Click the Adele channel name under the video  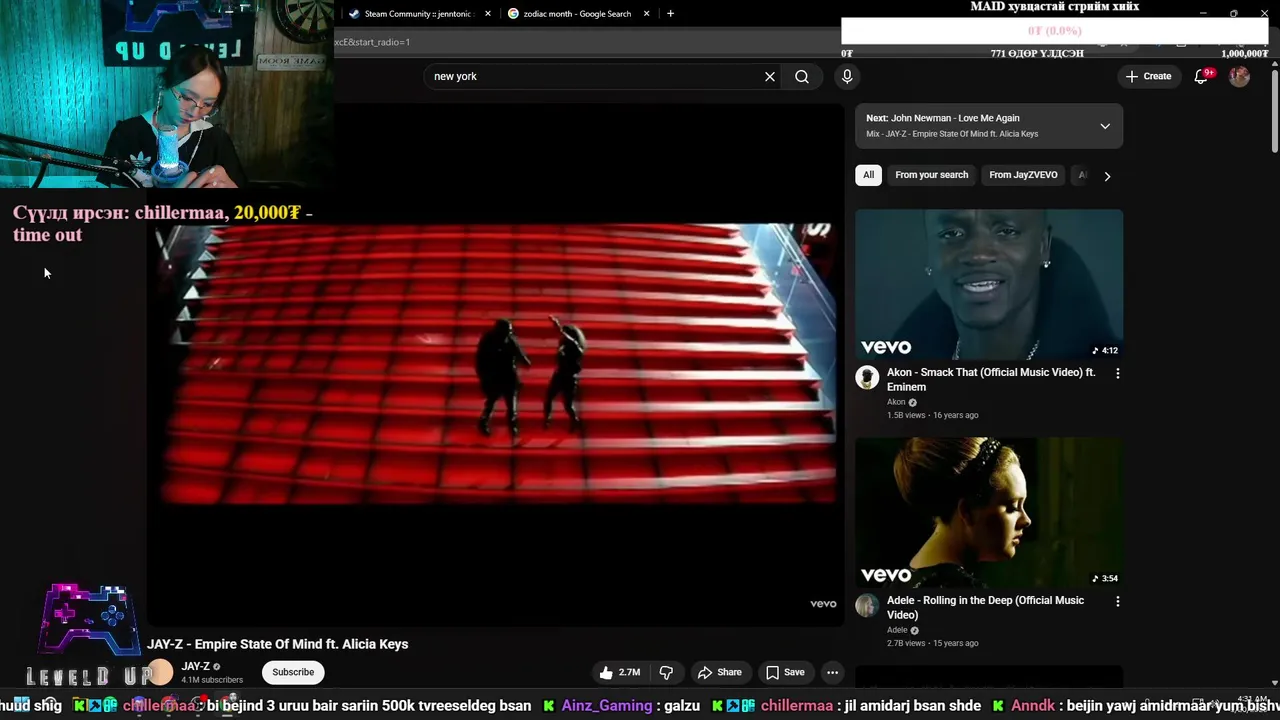pos(897,630)
